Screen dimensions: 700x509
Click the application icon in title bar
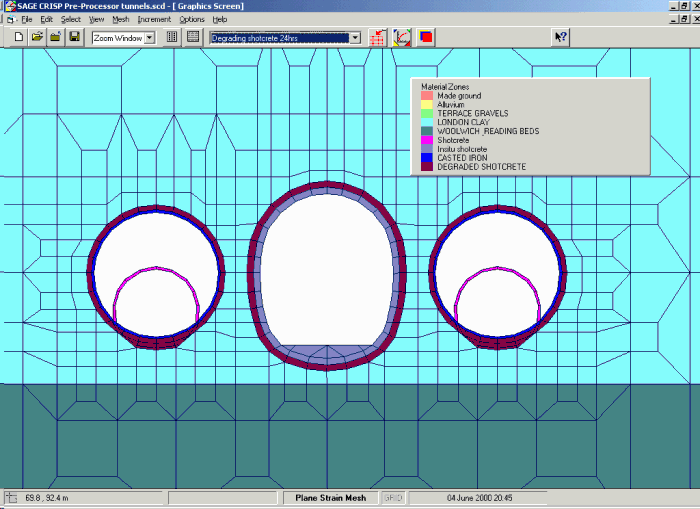tap(10, 6)
